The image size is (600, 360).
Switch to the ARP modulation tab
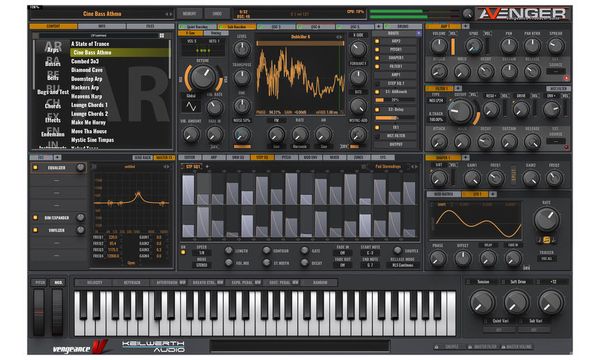pyautogui.click(x=214, y=158)
